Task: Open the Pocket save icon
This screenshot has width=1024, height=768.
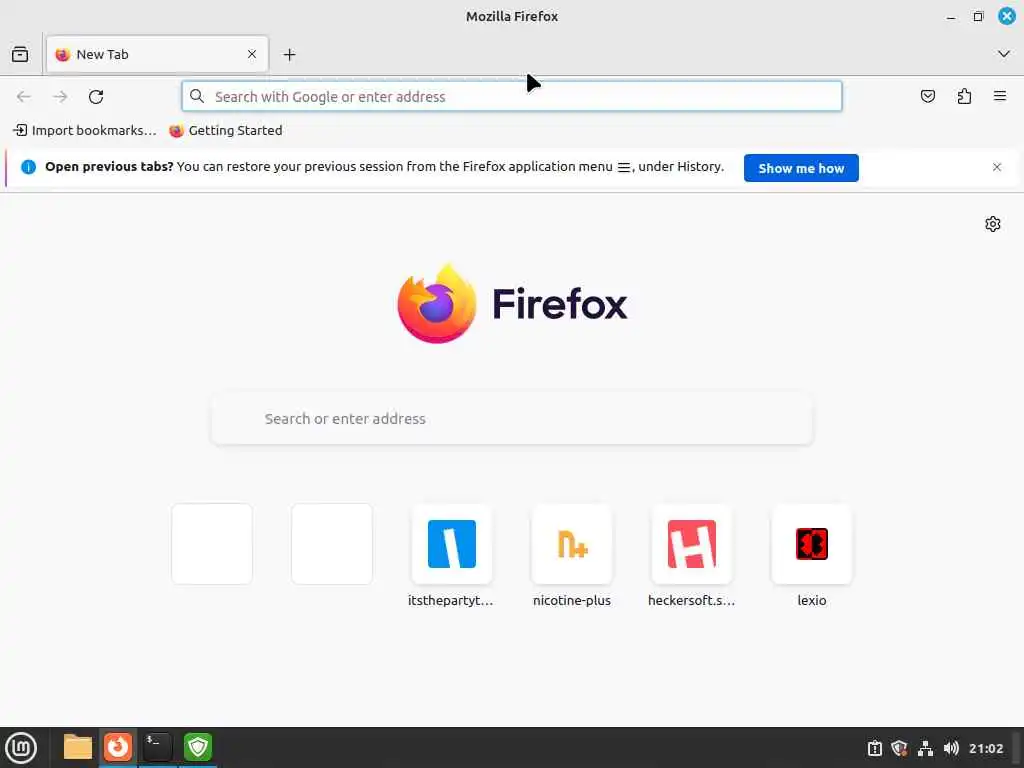Action: [928, 97]
